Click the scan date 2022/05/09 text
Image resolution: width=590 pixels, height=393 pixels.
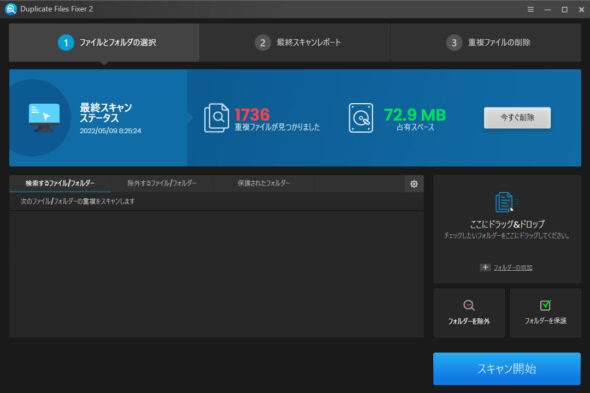coord(110,131)
